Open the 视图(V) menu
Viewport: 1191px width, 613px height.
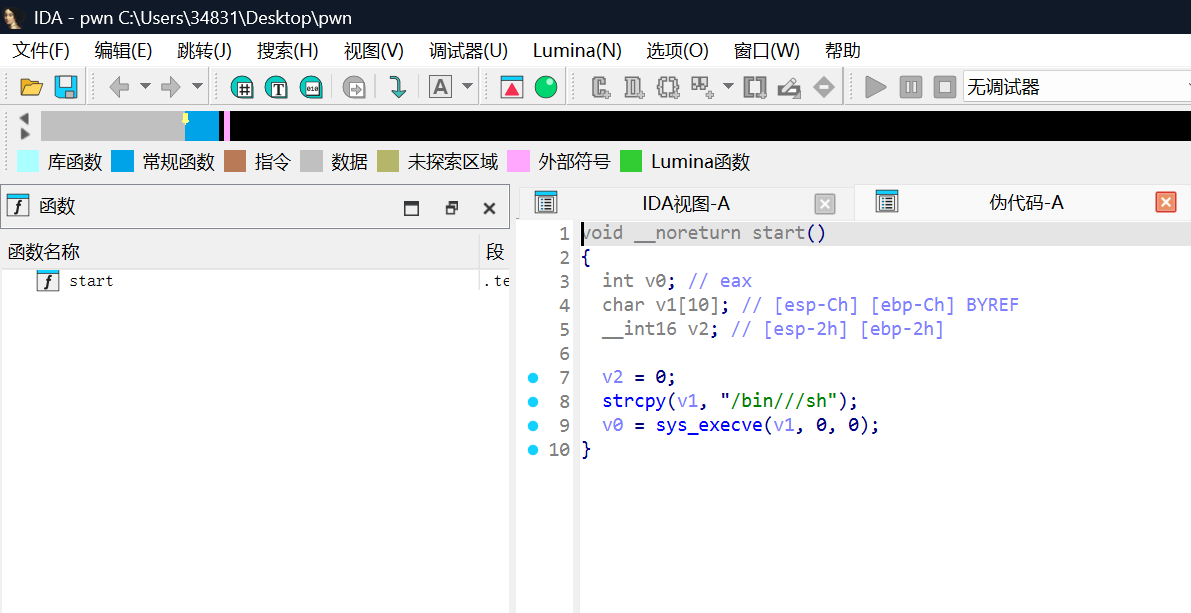point(374,51)
